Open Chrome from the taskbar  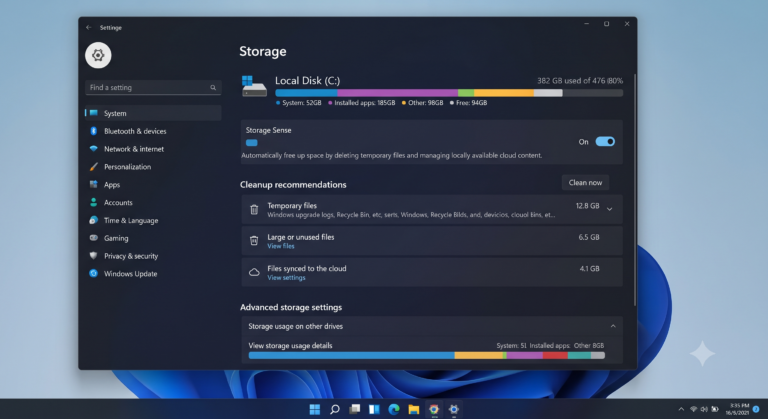pyautogui.click(x=434, y=409)
